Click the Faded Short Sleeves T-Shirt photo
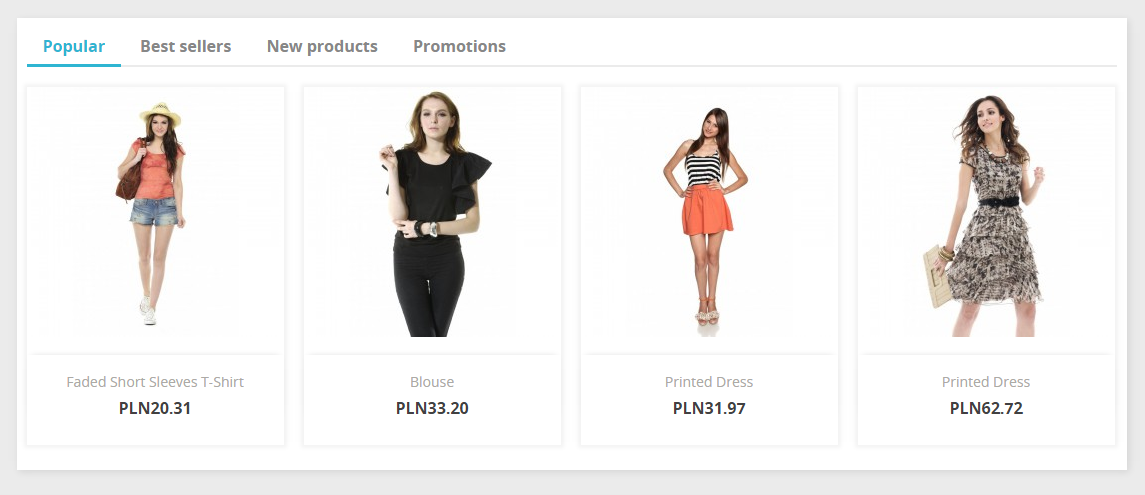 [155, 215]
